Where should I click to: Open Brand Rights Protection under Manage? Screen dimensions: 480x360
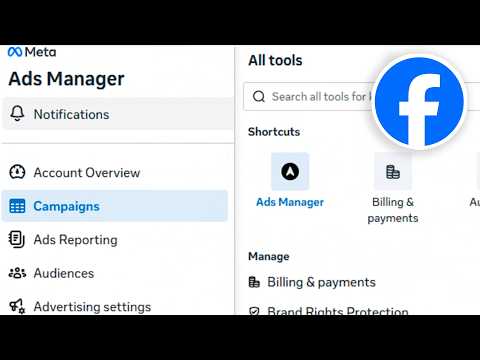(x=338, y=311)
